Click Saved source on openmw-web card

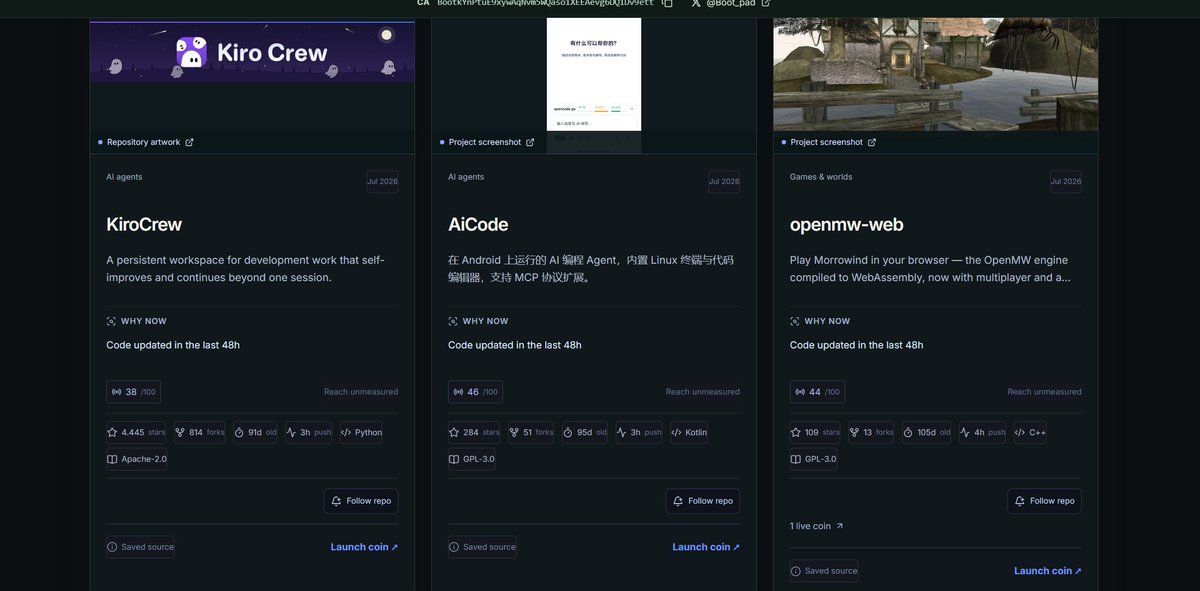tap(824, 571)
